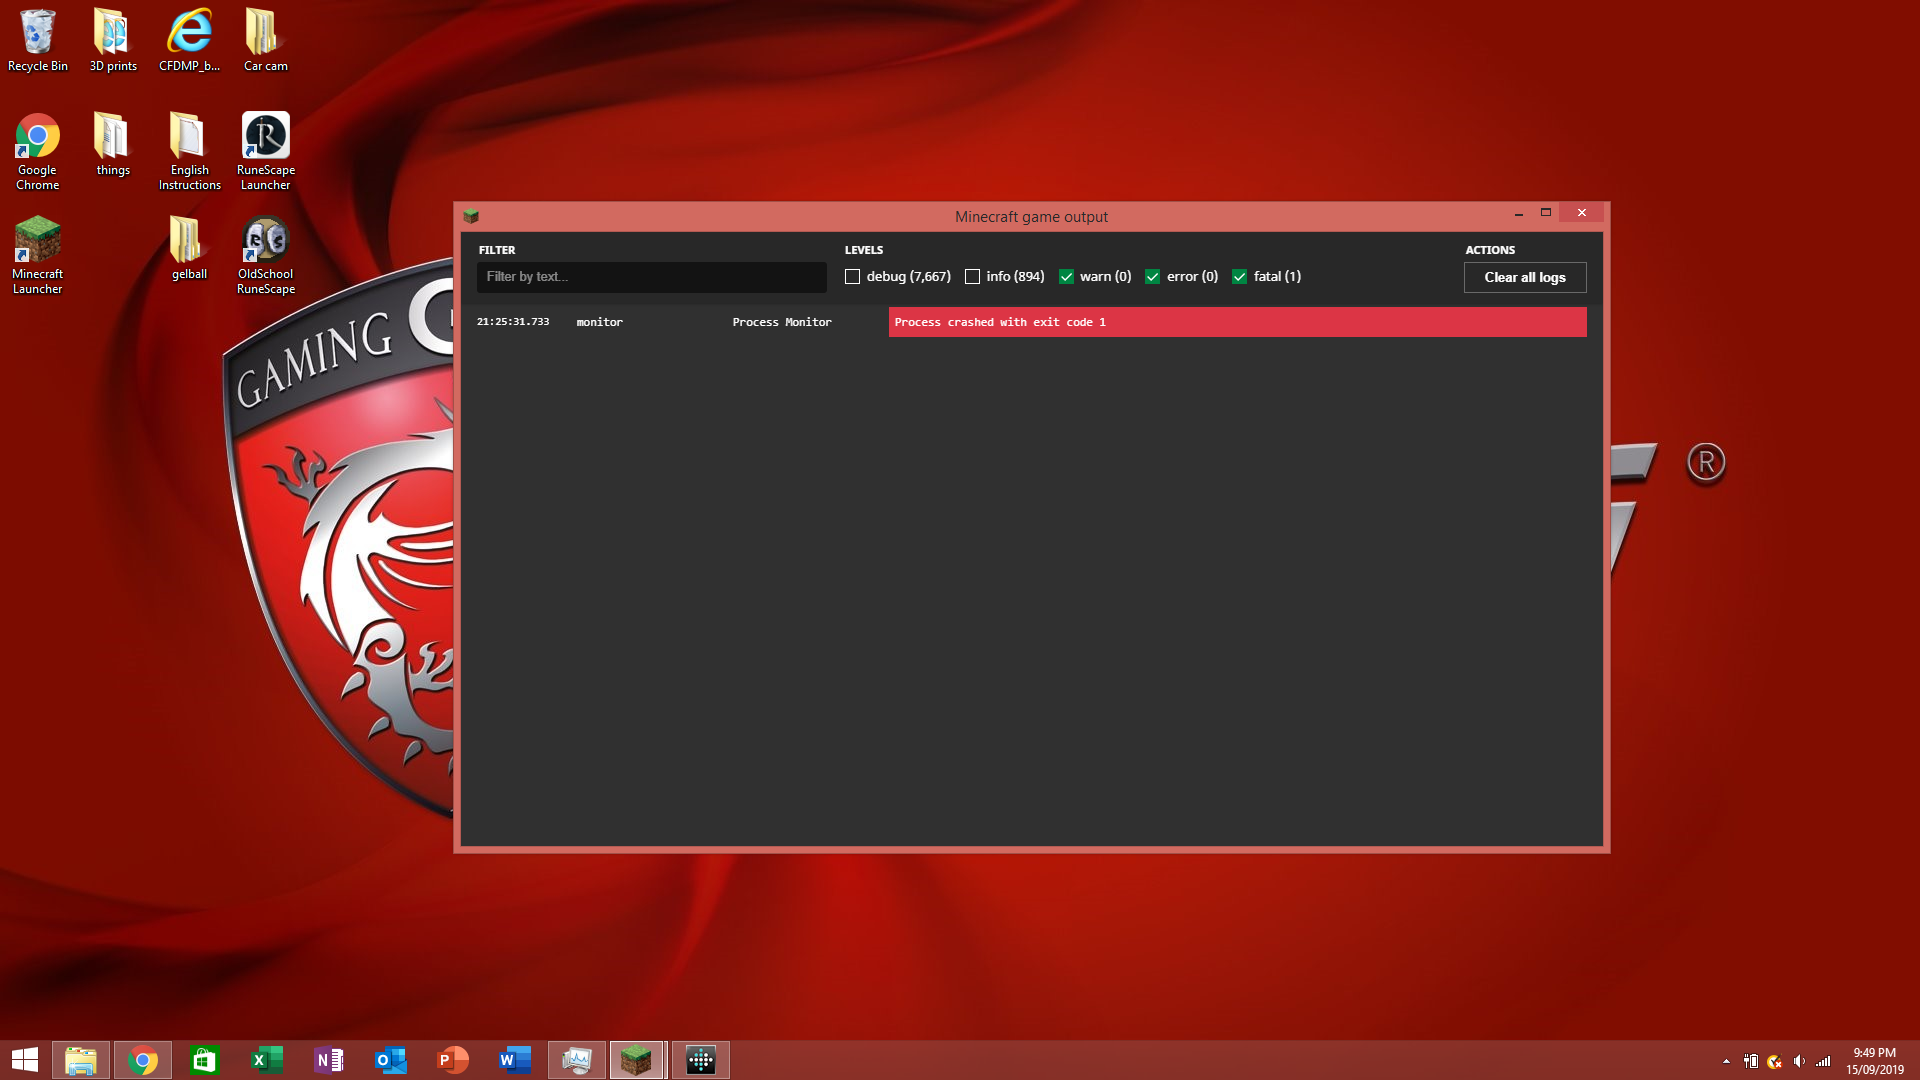
Task: Click the Minecraft icon in the taskbar
Action: click(x=637, y=1060)
